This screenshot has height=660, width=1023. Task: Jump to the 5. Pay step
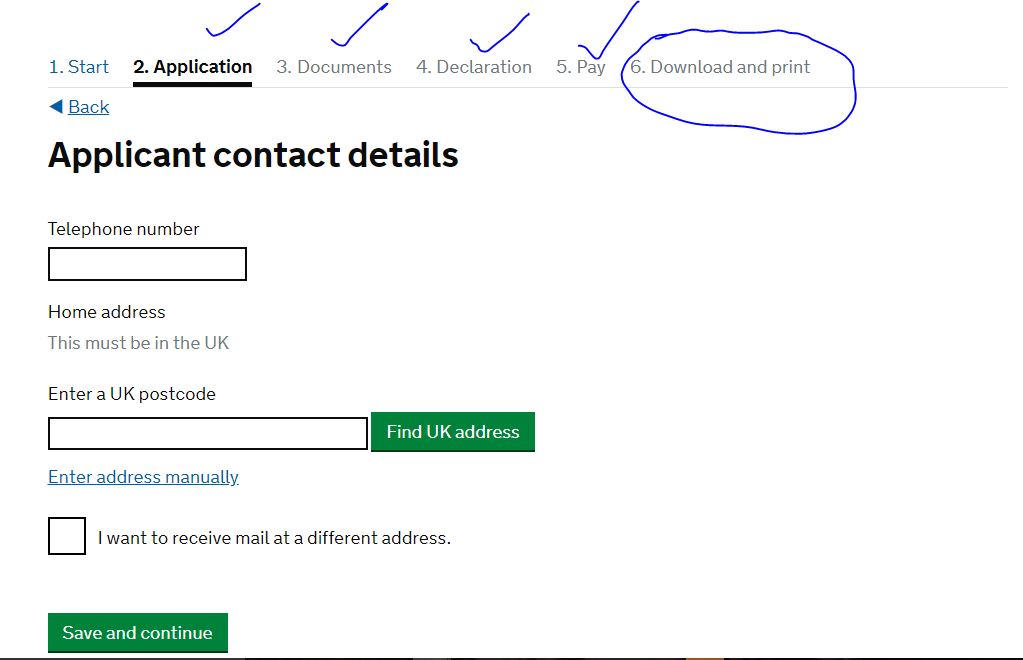(x=581, y=67)
